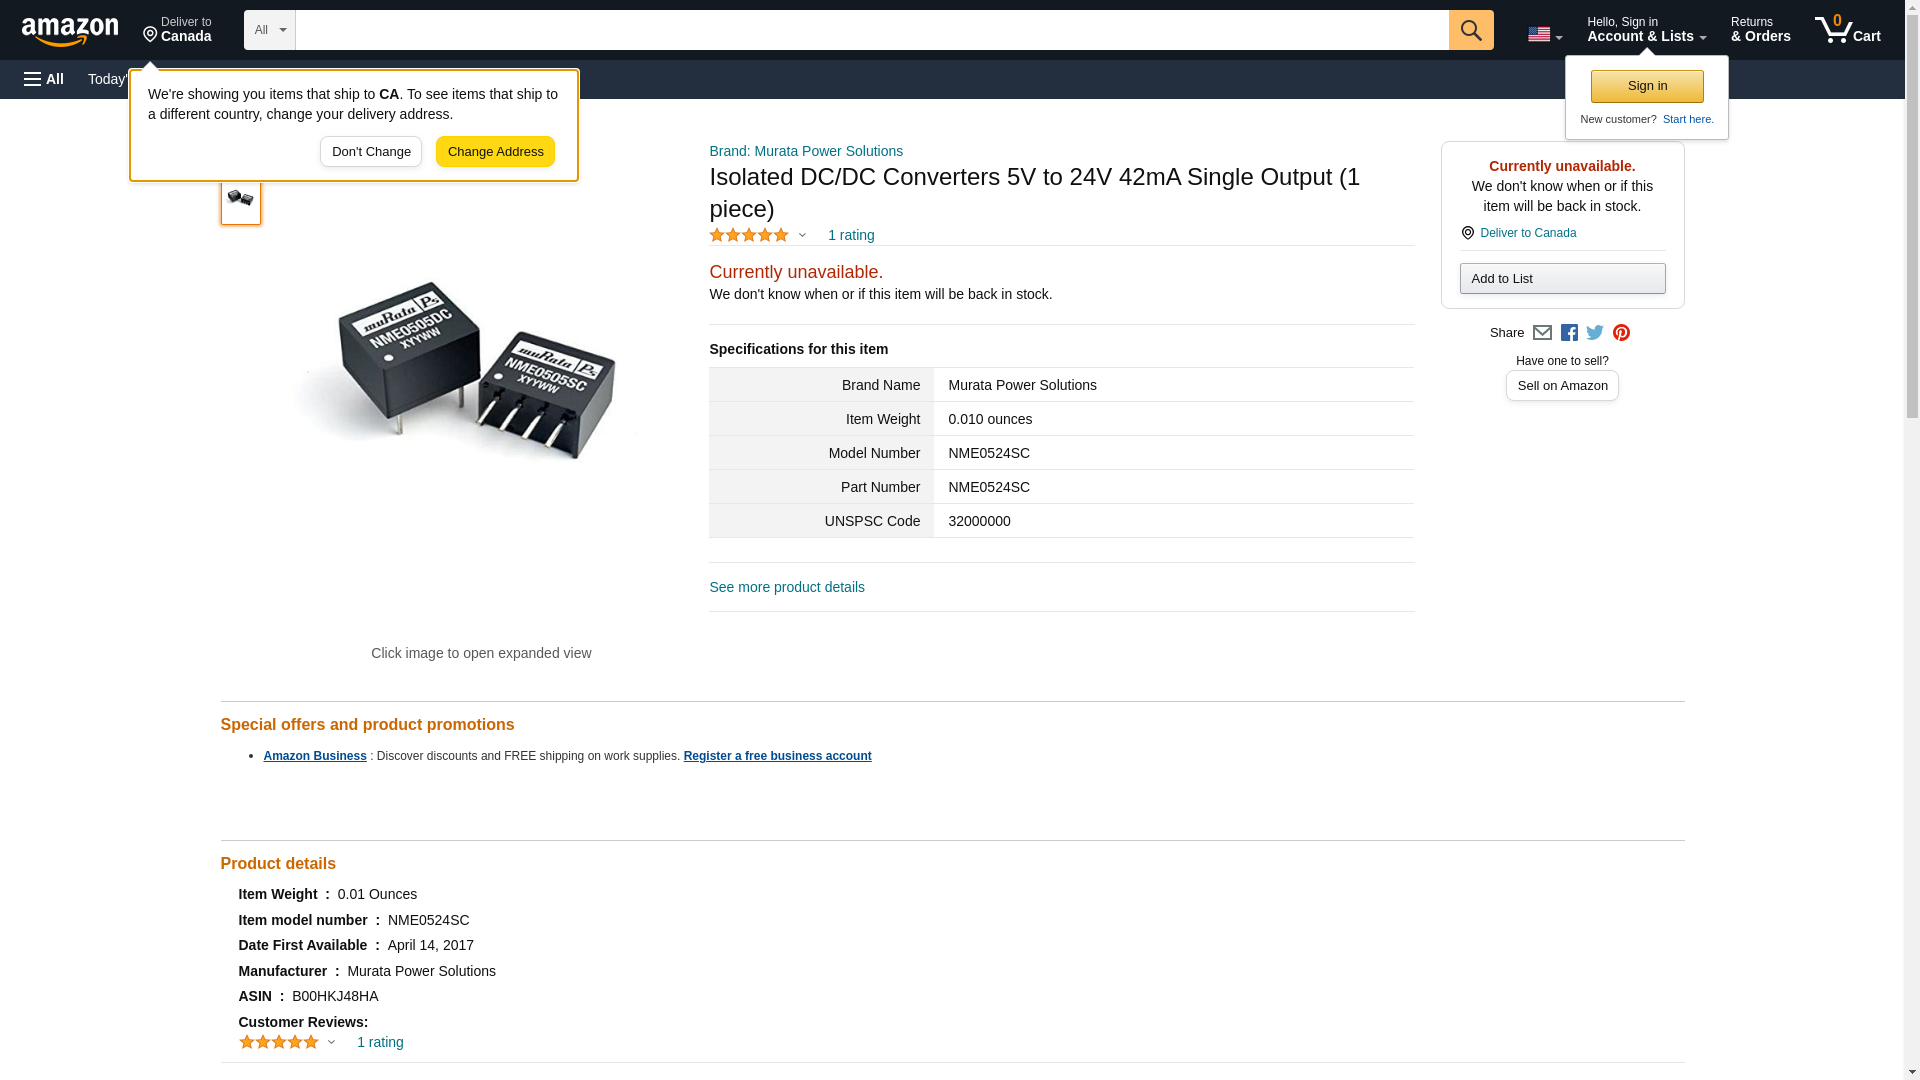The height and width of the screenshot is (1080, 1920).
Task: Share product via email icon
Action: click(1542, 333)
